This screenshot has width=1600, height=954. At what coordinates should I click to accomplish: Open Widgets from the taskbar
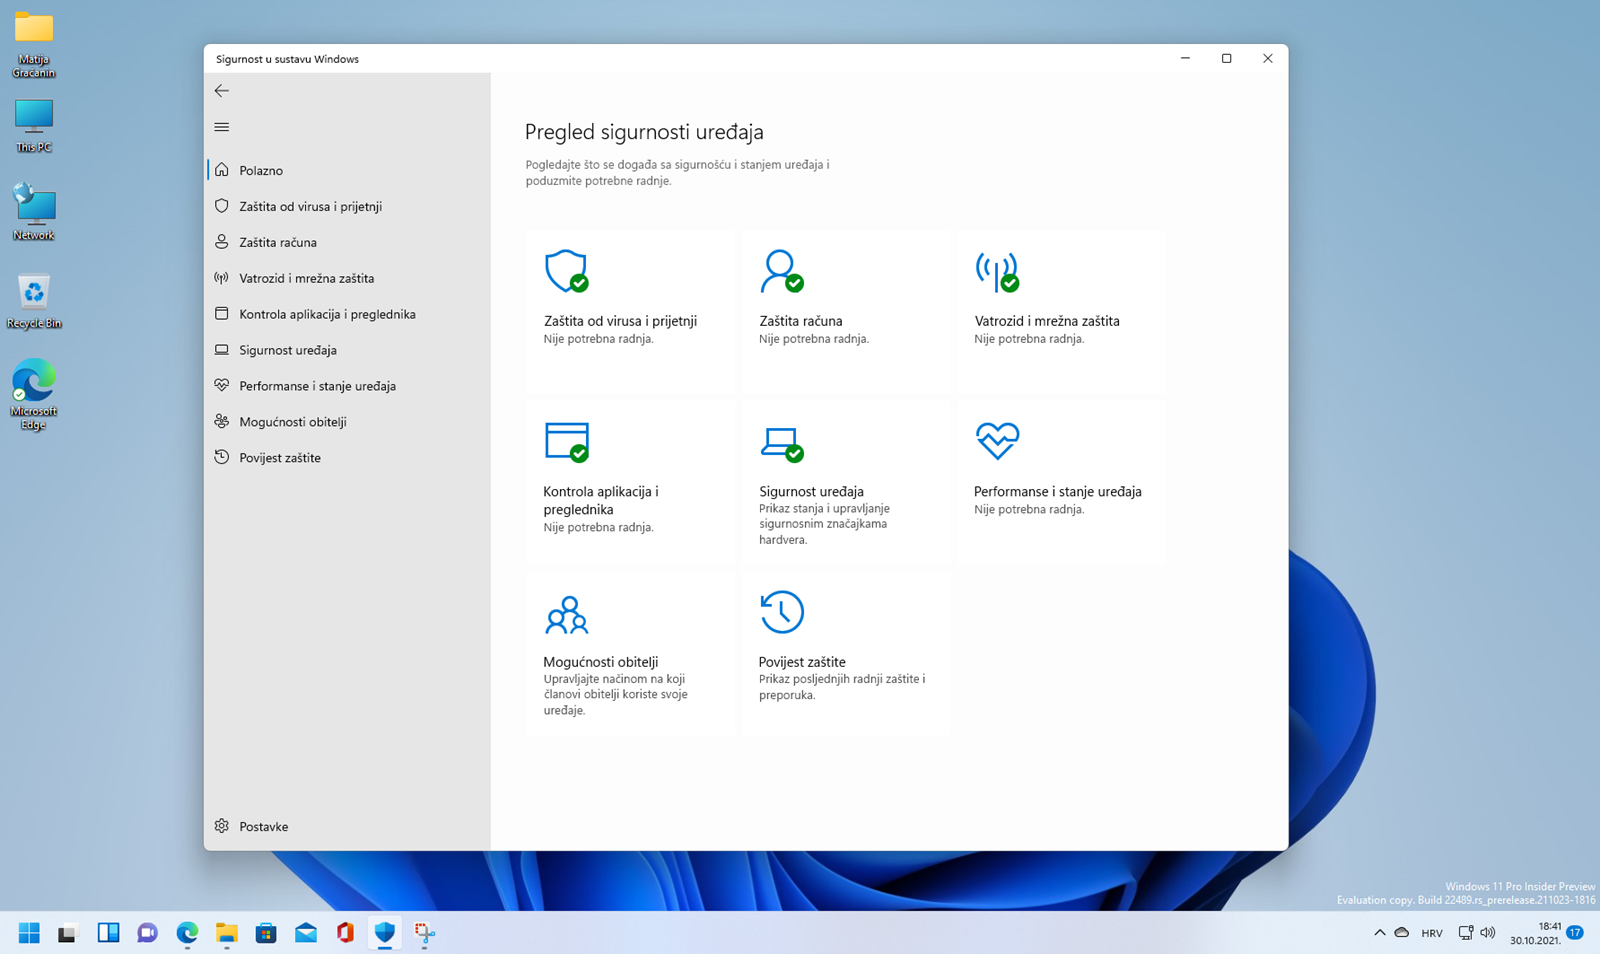108,933
